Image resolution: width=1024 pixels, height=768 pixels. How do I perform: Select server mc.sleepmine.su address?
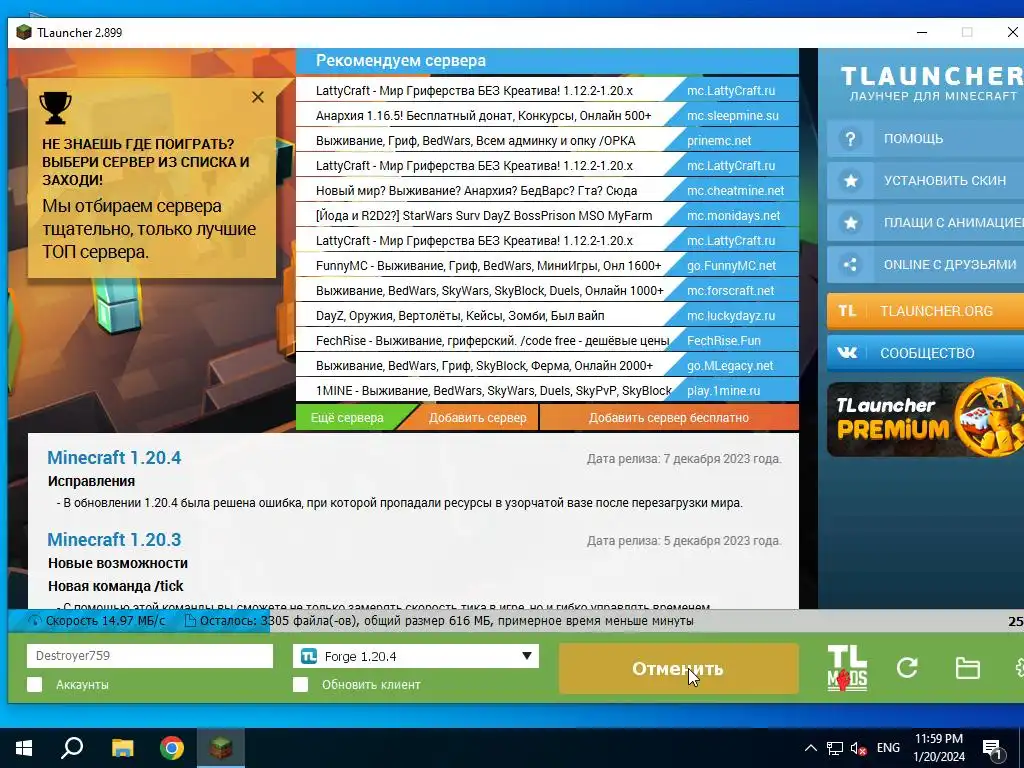coord(733,116)
